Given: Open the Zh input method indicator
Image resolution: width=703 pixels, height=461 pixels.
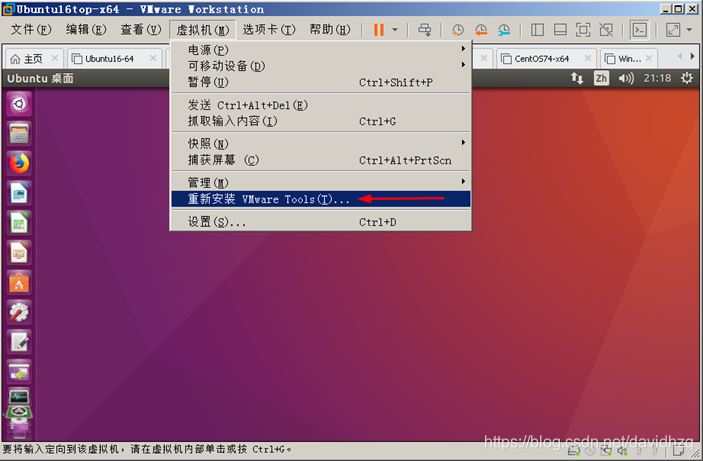Looking at the screenshot, I should [x=601, y=78].
